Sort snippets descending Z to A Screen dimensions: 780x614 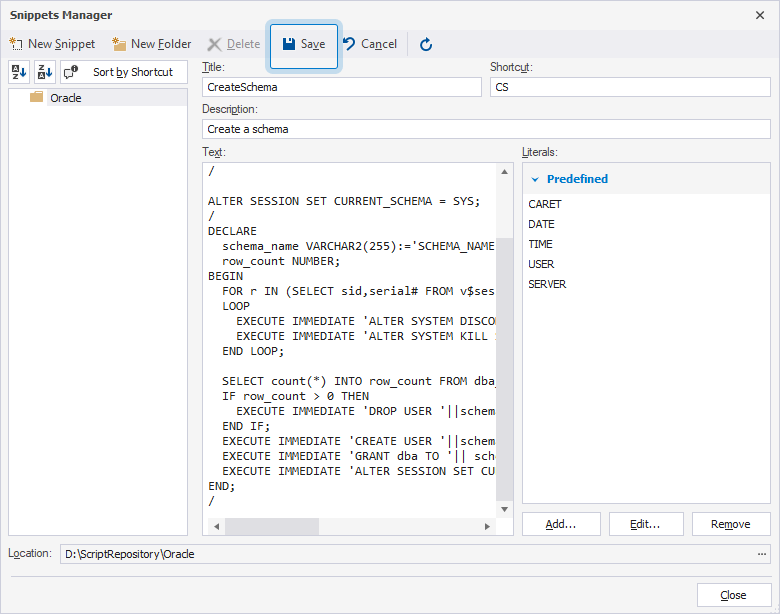tap(45, 72)
